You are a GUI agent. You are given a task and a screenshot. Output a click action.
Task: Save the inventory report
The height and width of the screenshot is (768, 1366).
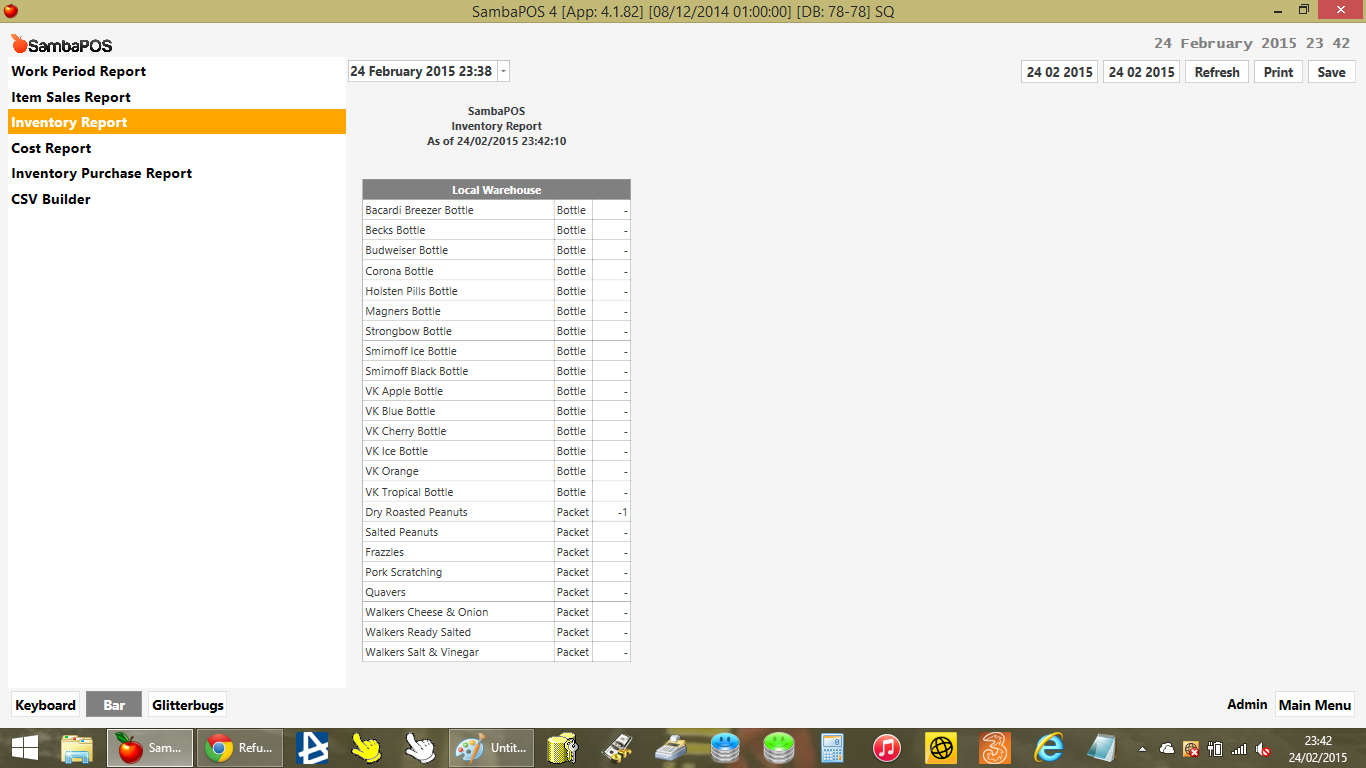point(1331,72)
